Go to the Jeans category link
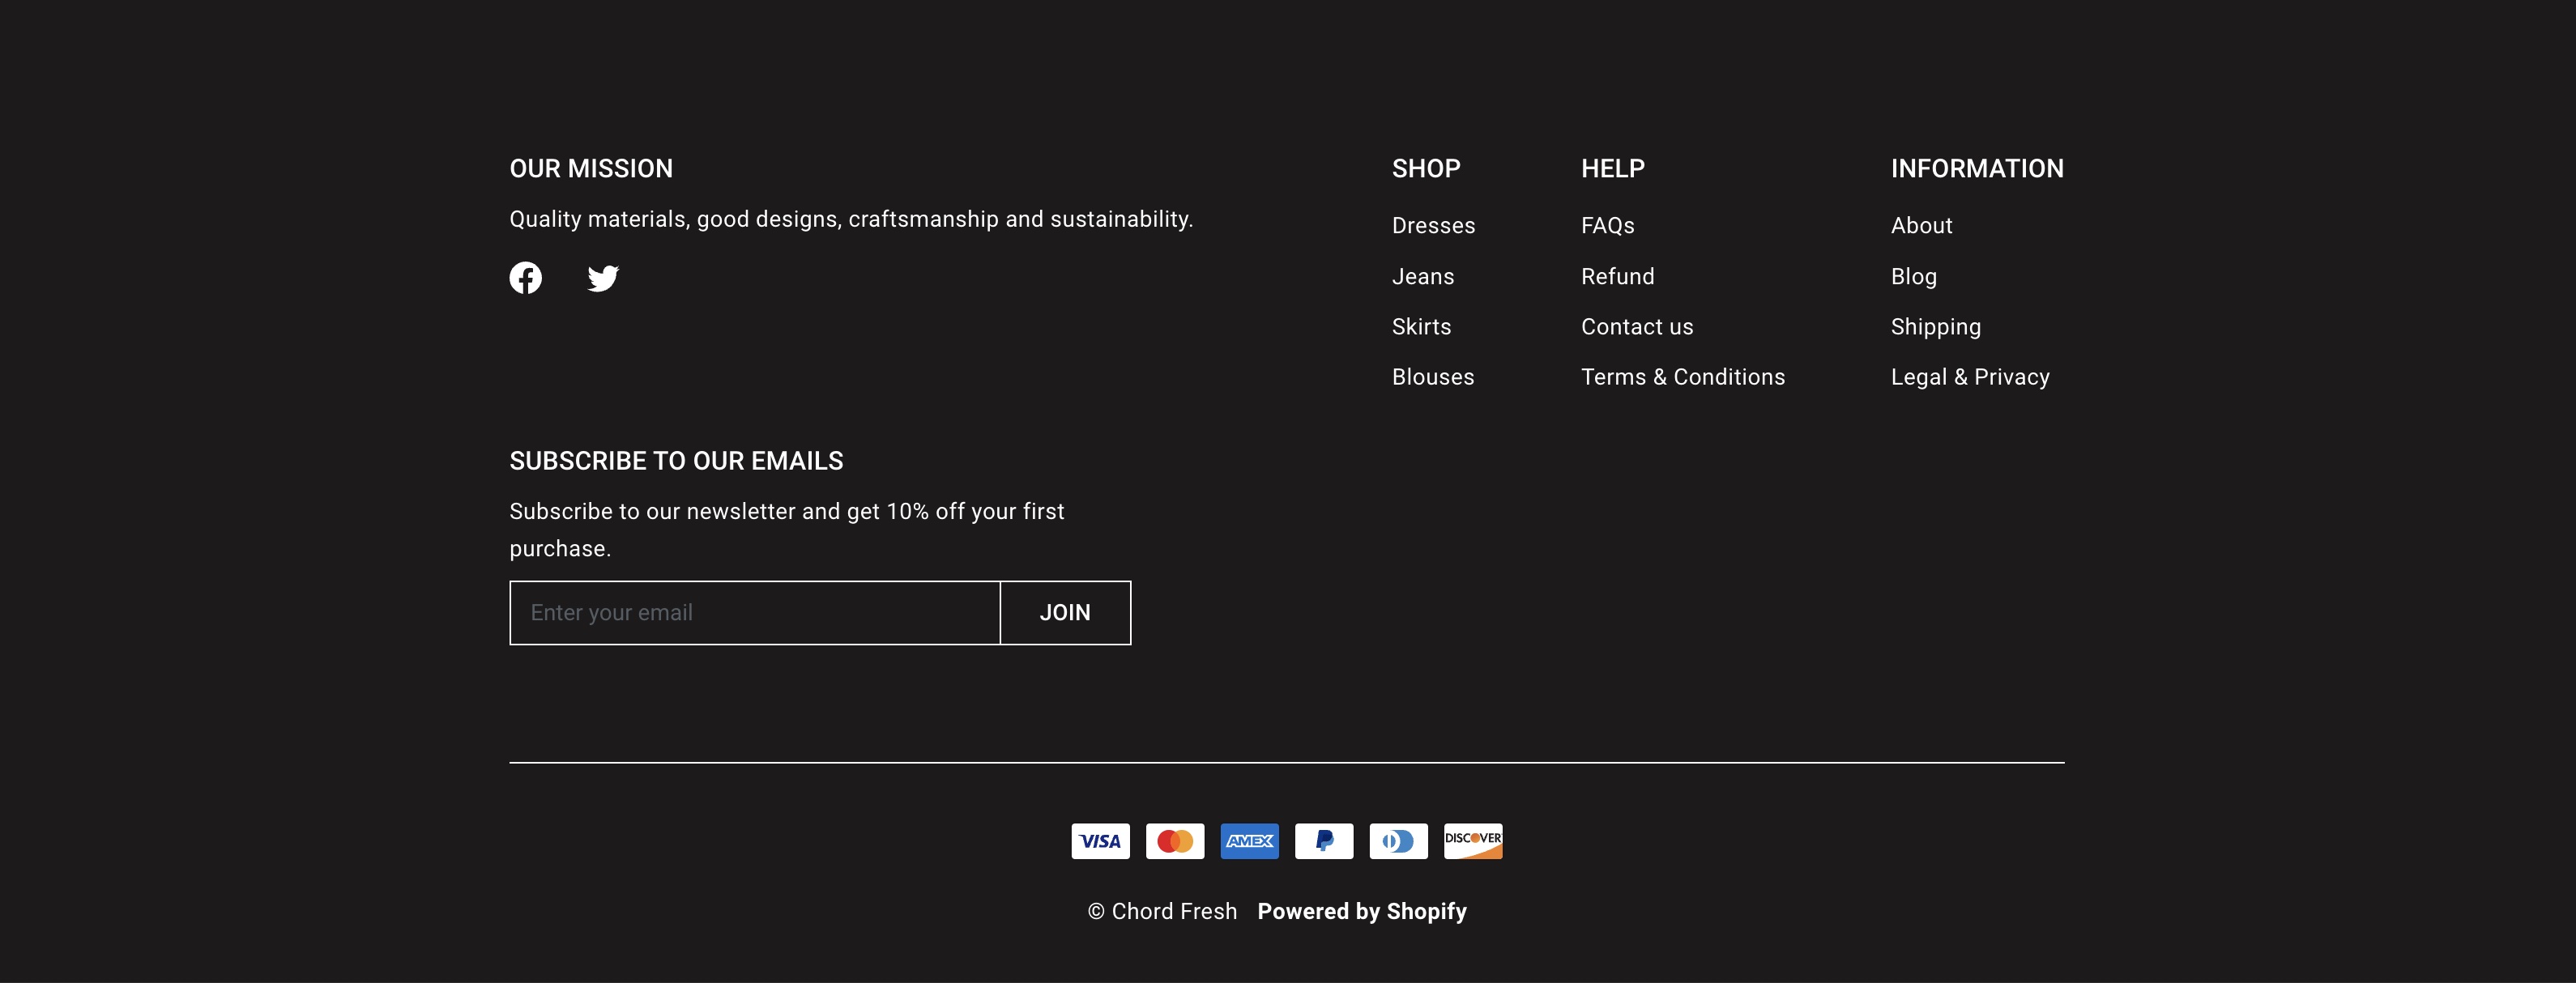Screen dimensions: 2576x983 click(x=1423, y=276)
